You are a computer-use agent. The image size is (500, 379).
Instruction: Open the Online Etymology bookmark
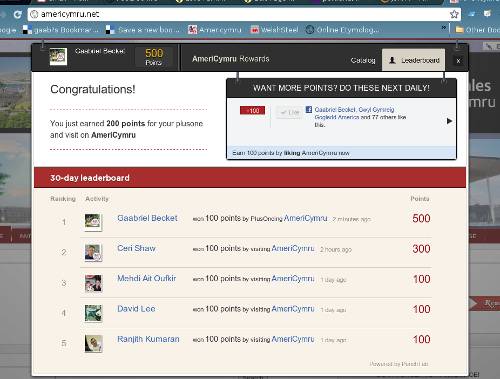(342, 30)
